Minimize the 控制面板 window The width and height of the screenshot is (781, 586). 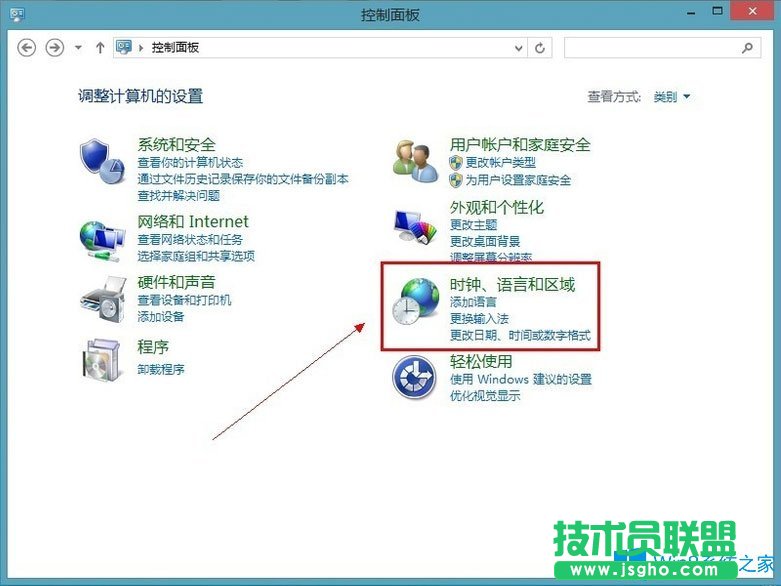click(690, 12)
